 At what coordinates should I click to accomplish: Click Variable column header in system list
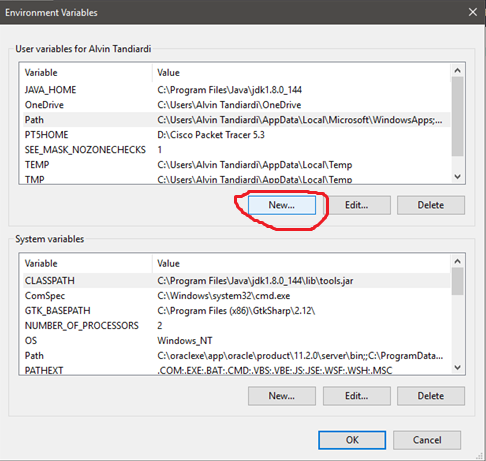coord(87,264)
